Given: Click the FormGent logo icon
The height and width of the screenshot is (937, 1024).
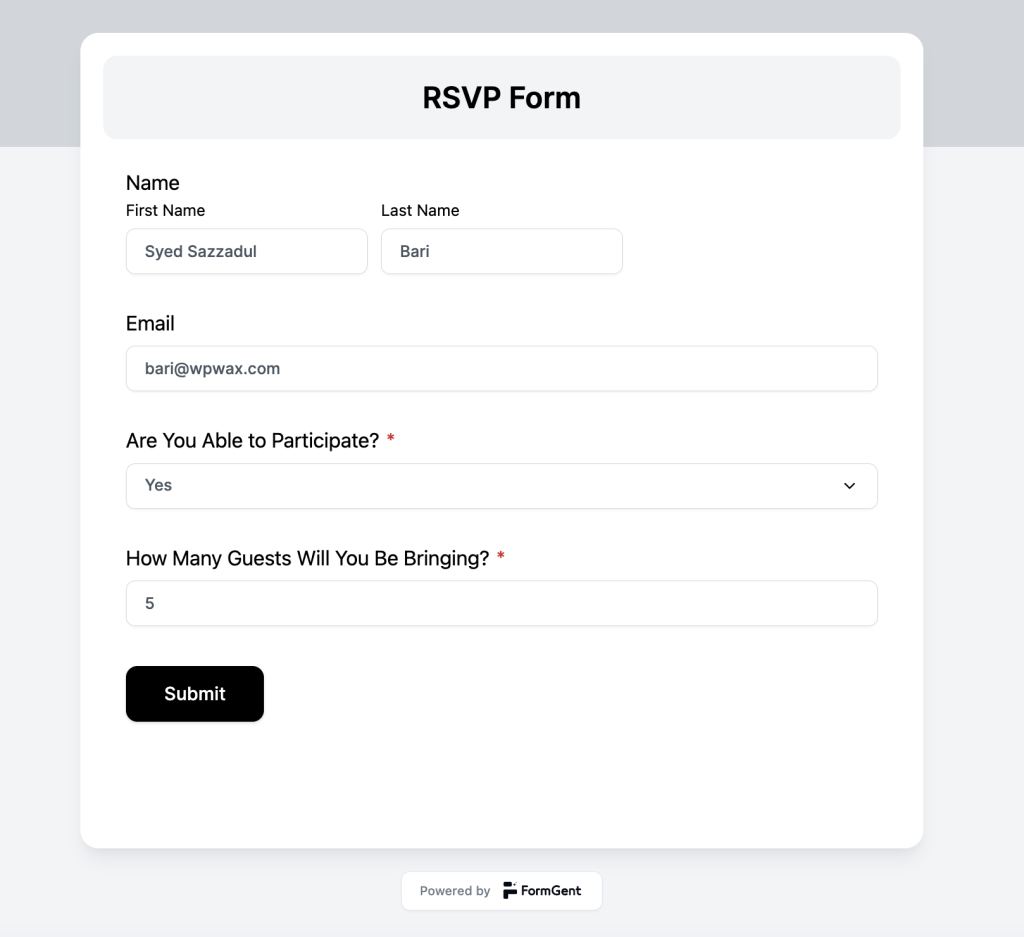Looking at the screenshot, I should (x=509, y=890).
